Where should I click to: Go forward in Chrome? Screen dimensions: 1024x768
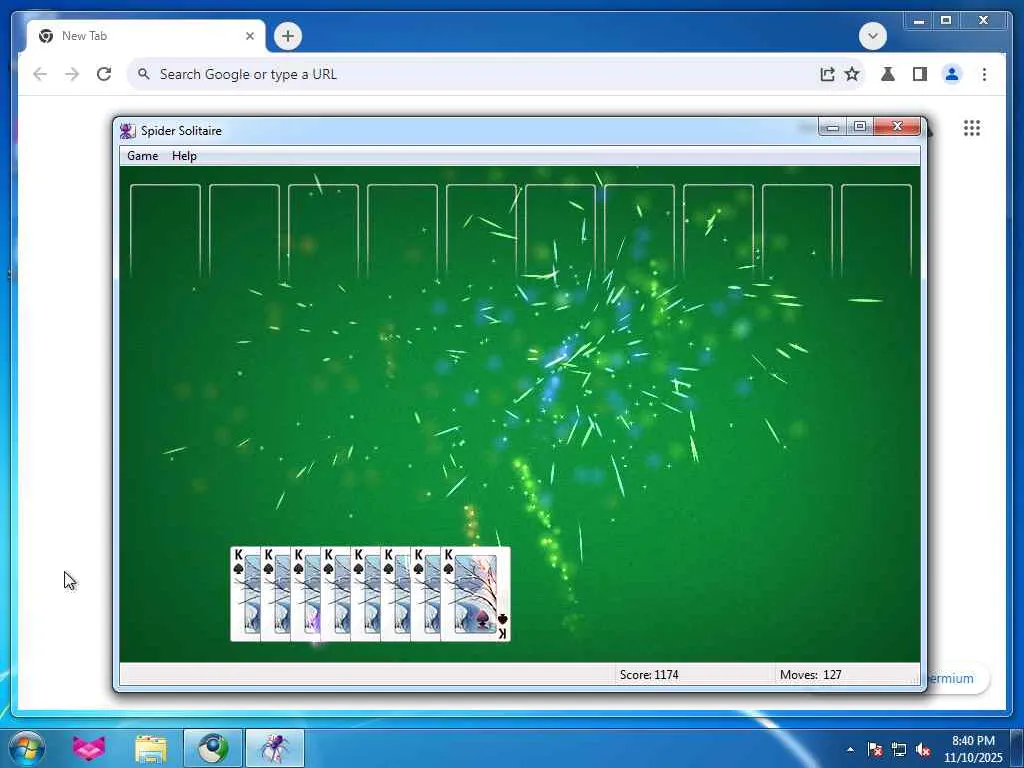(72, 74)
